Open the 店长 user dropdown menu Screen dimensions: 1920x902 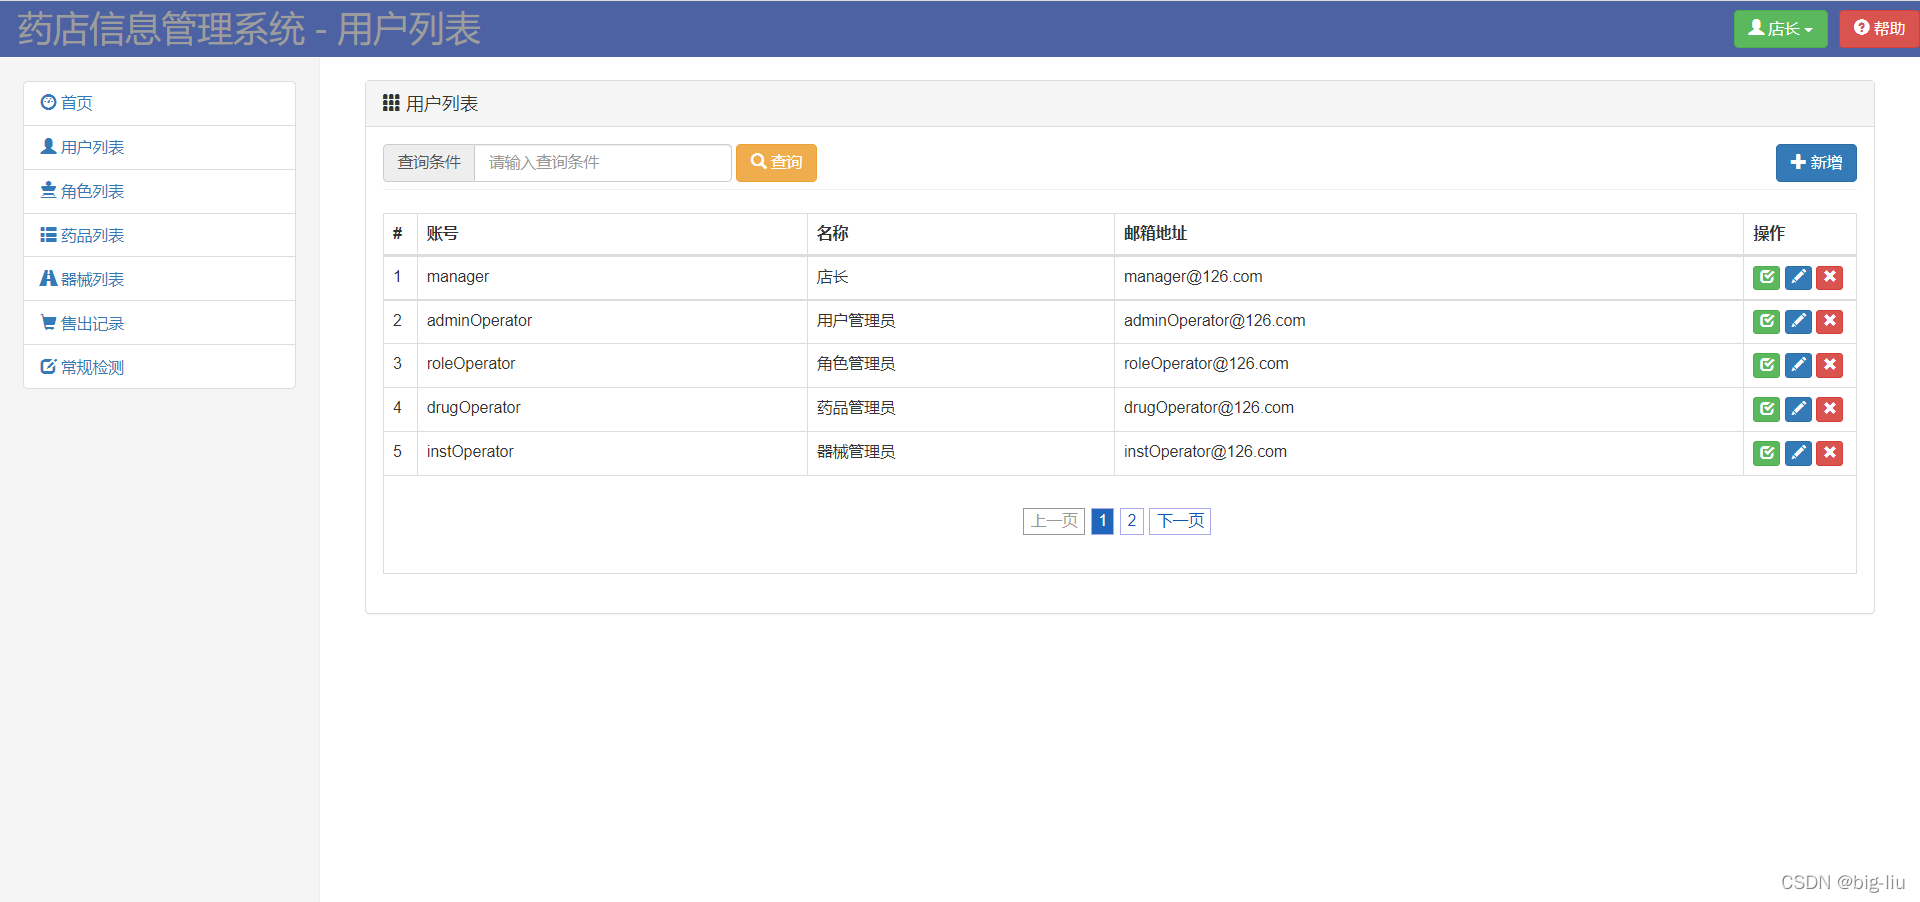[1780, 29]
